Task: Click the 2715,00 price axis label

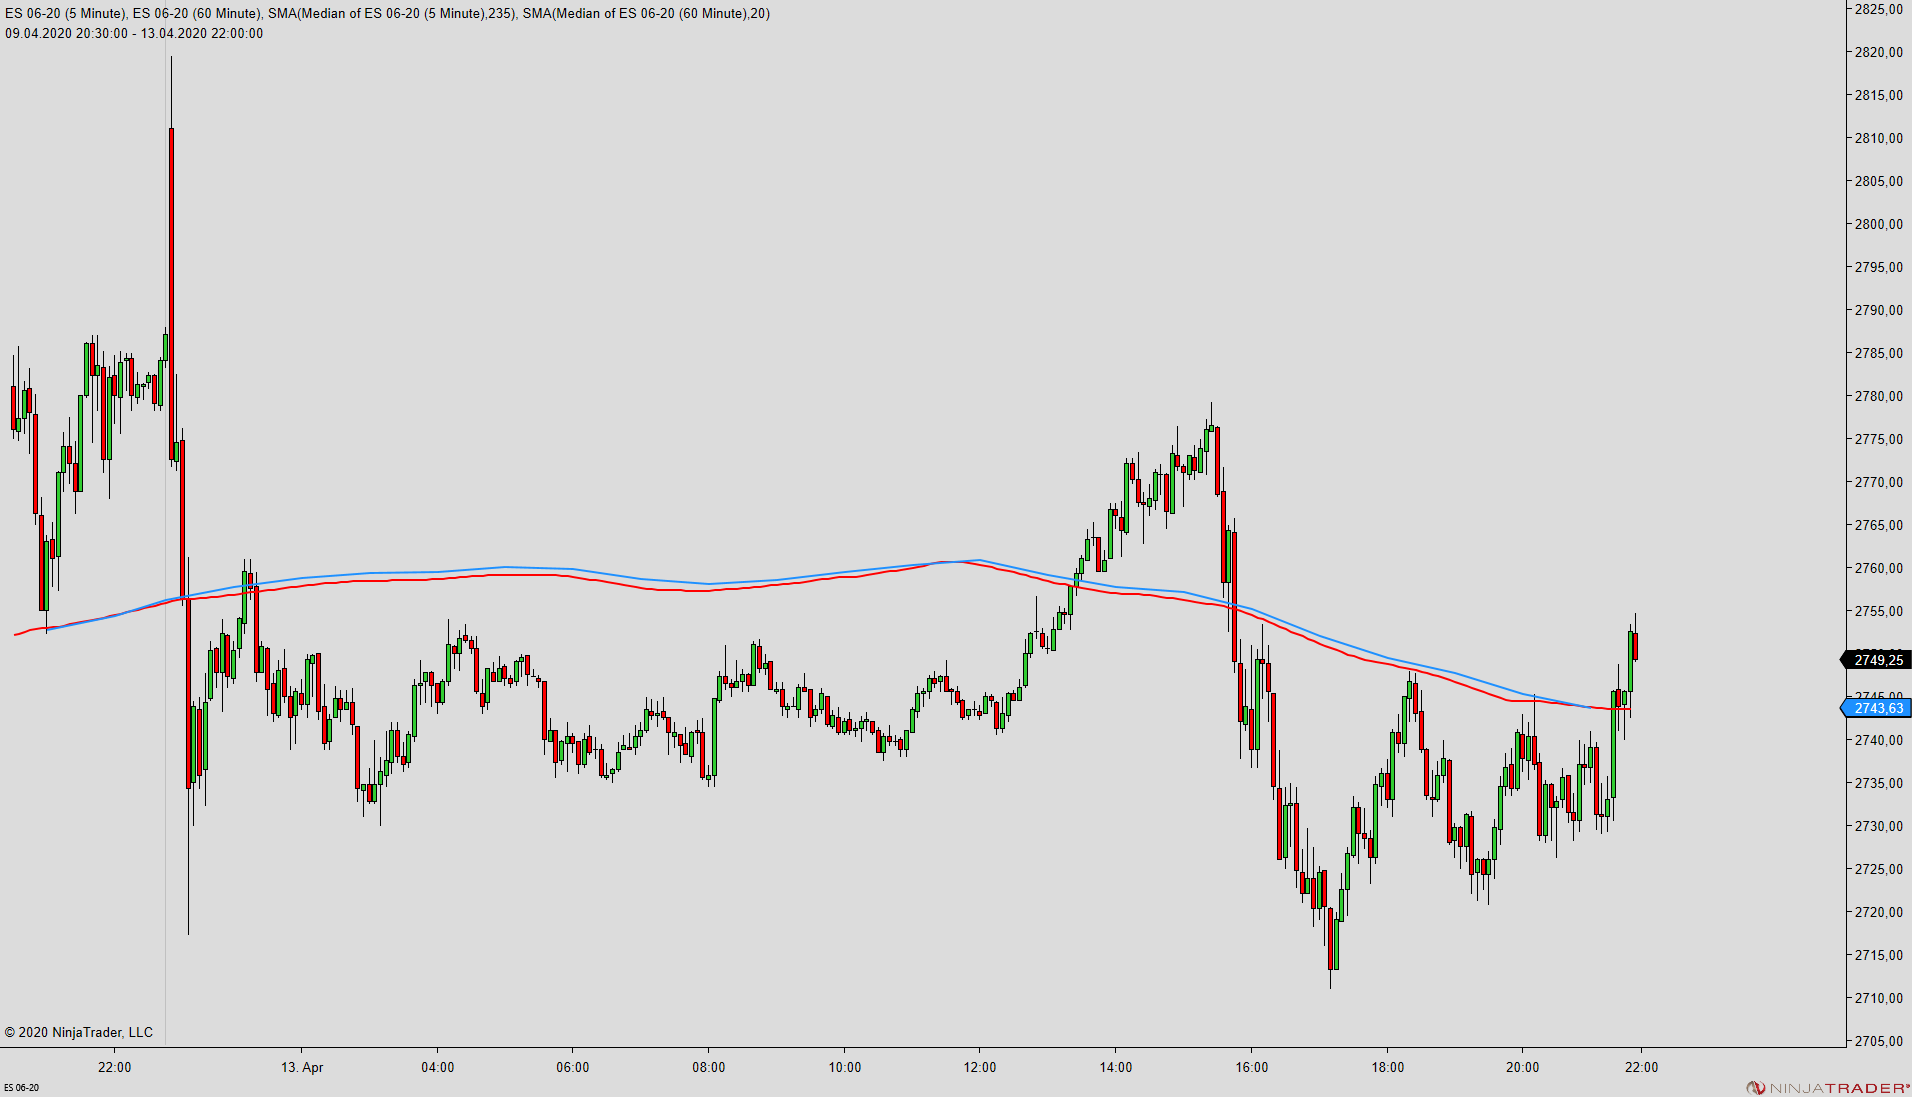Action: point(1878,955)
